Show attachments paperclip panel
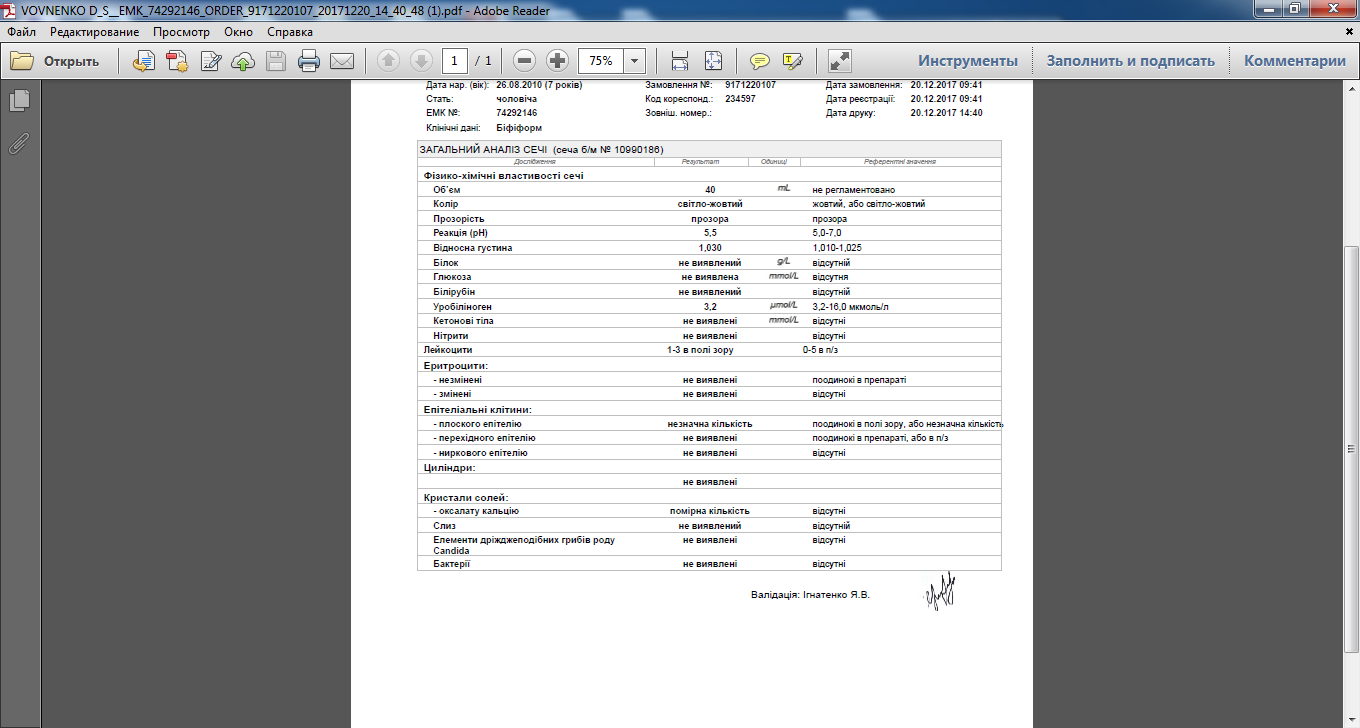The width and height of the screenshot is (1360, 728). (19, 143)
